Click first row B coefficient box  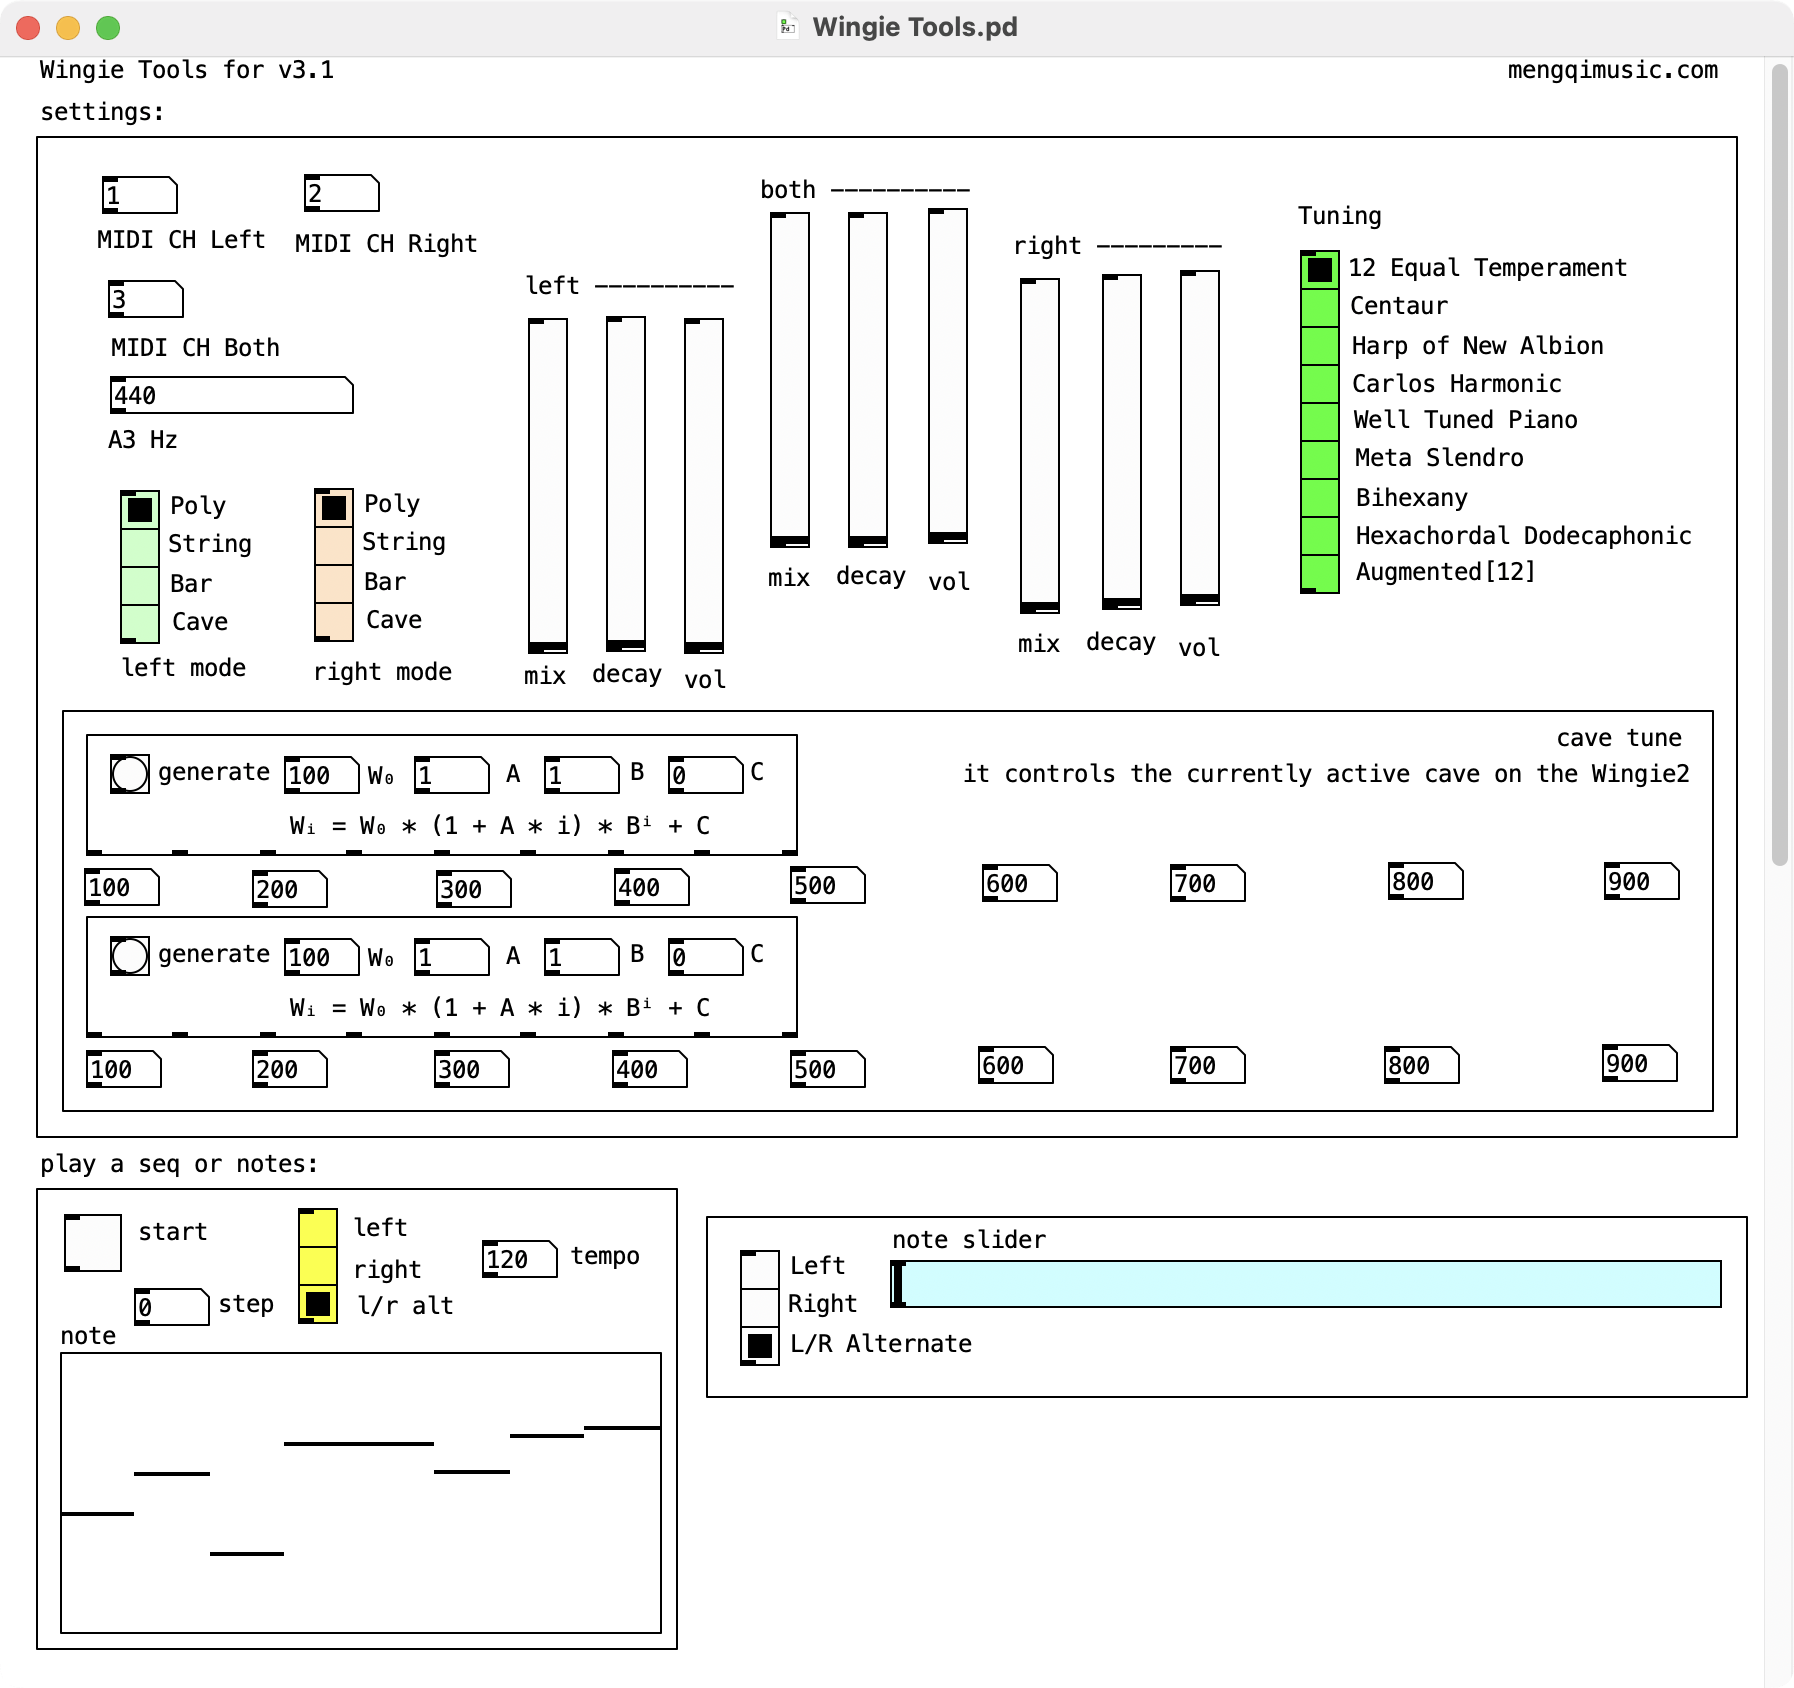582,775
